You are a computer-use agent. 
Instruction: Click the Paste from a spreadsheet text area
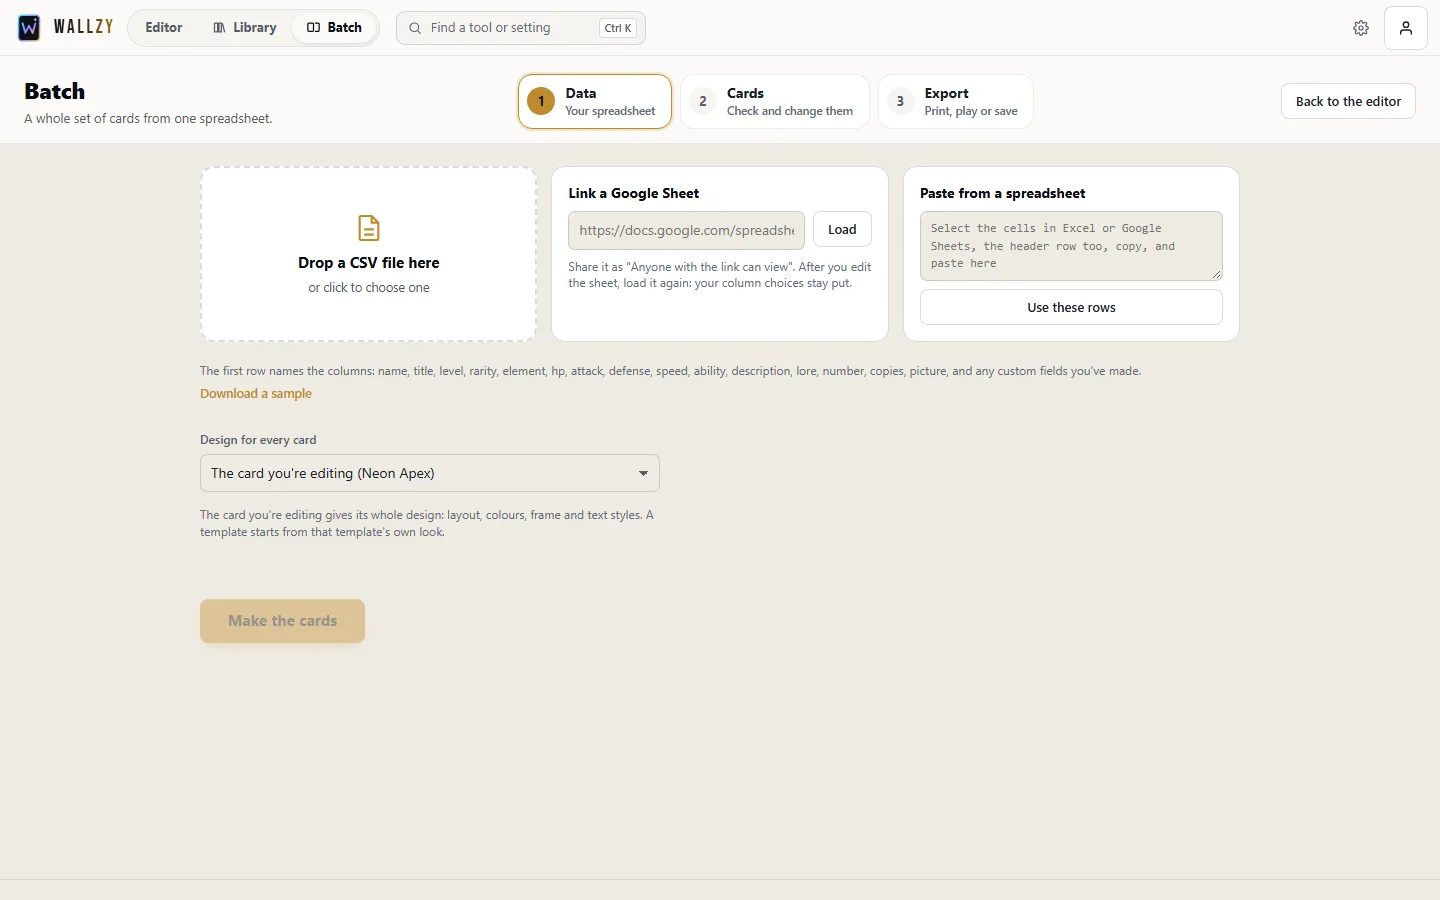click(1071, 246)
